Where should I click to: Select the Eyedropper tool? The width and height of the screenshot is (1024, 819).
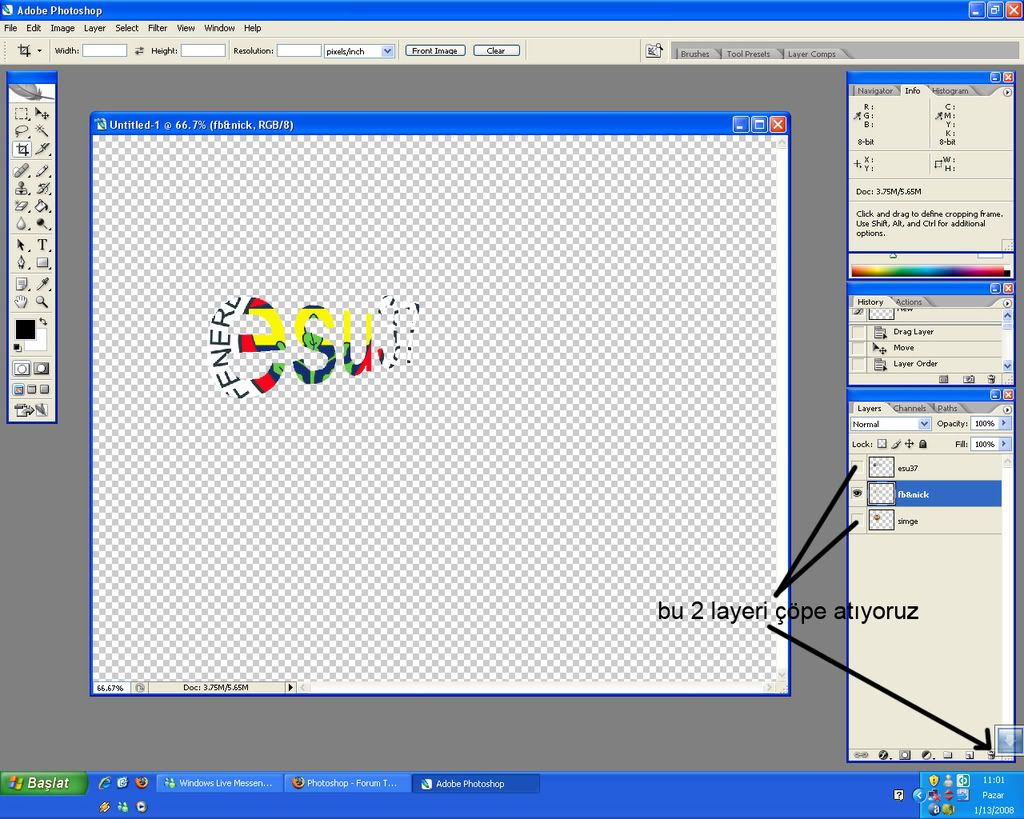coord(42,284)
